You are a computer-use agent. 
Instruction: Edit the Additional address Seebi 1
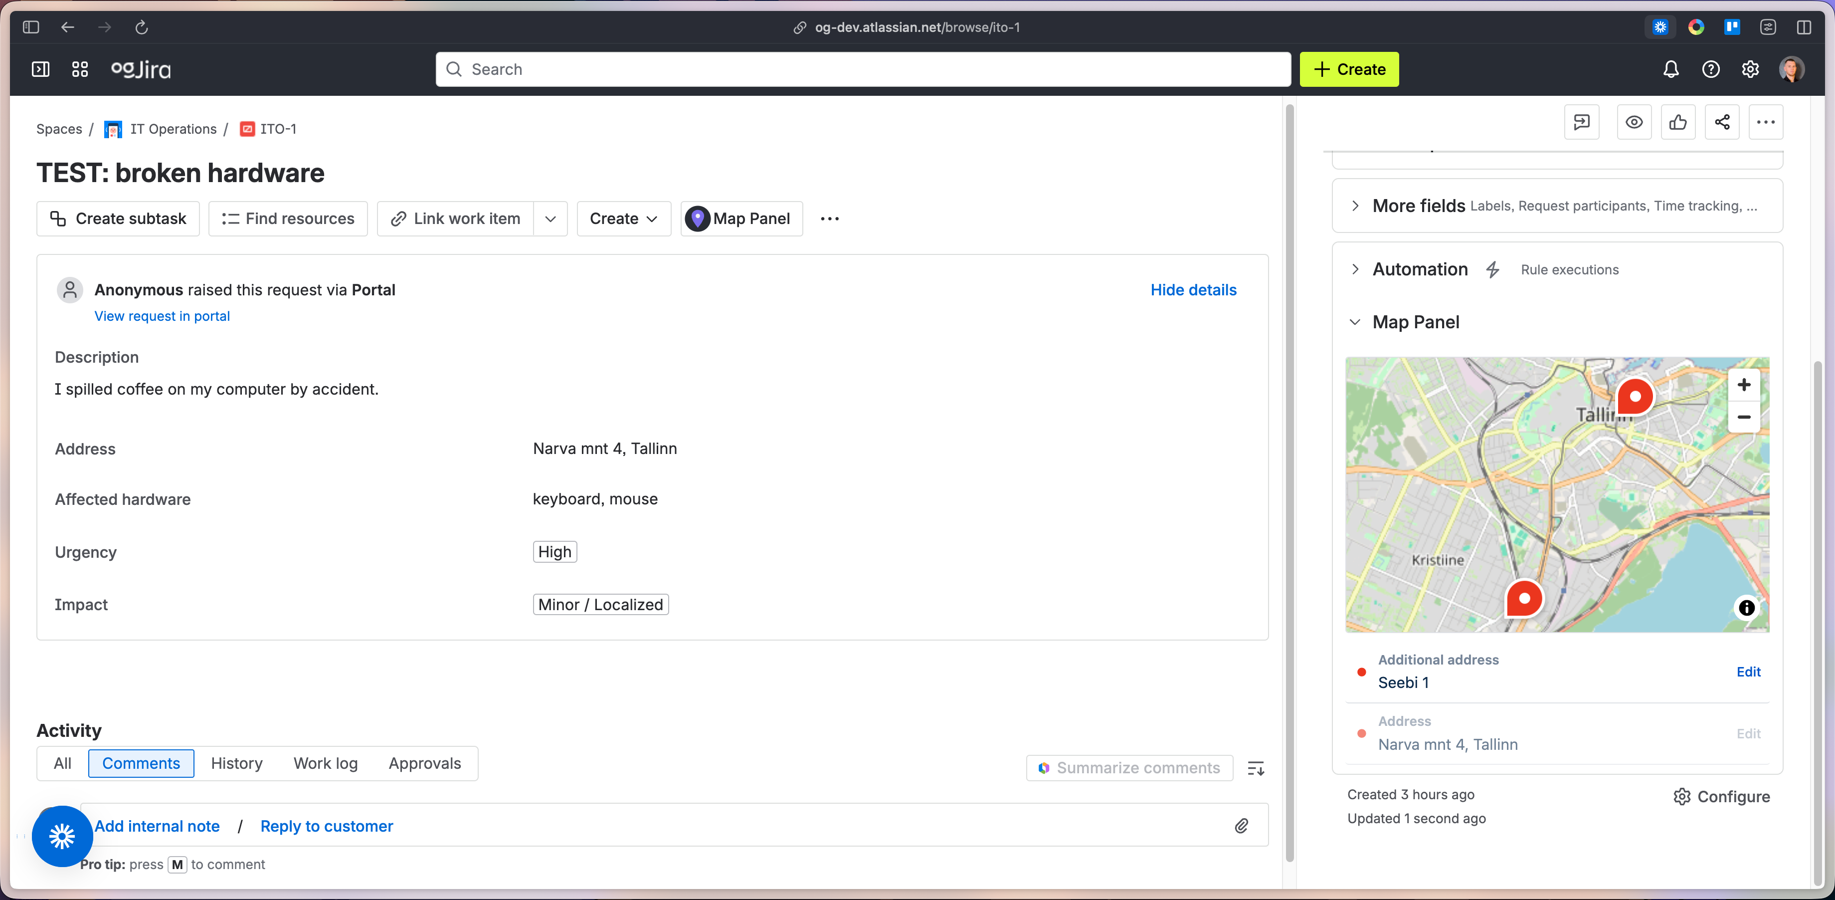pos(1748,671)
